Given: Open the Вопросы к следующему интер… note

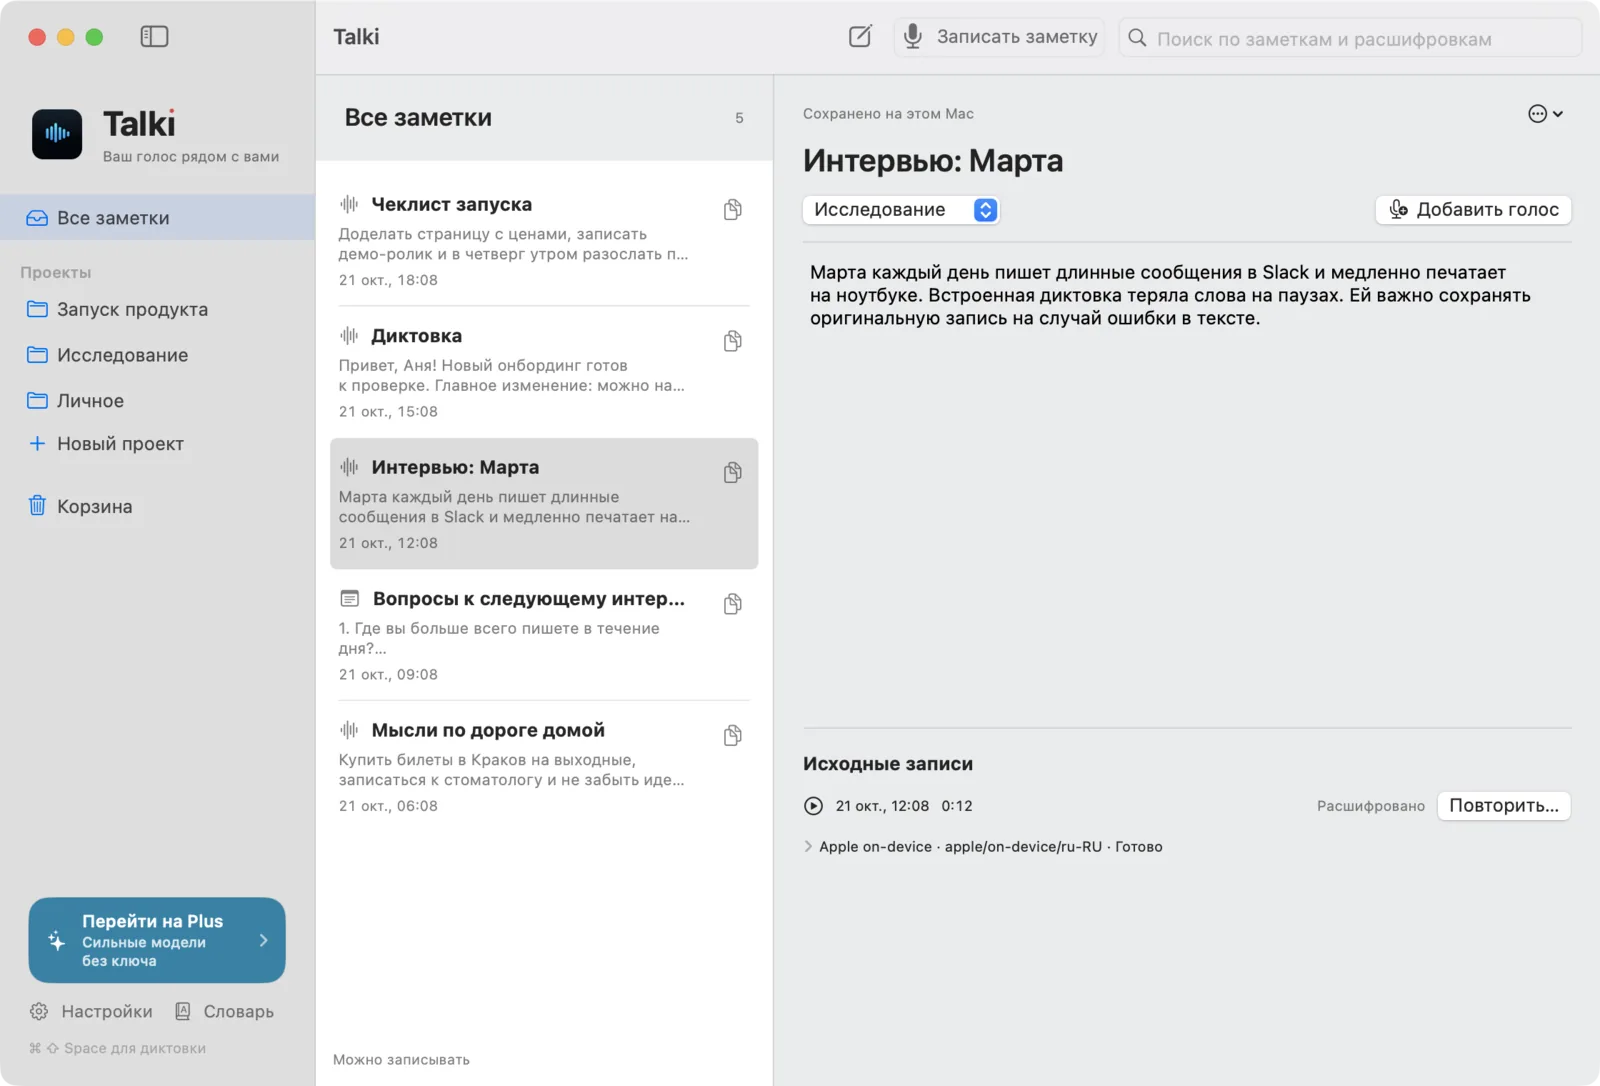Looking at the screenshot, I should [544, 635].
